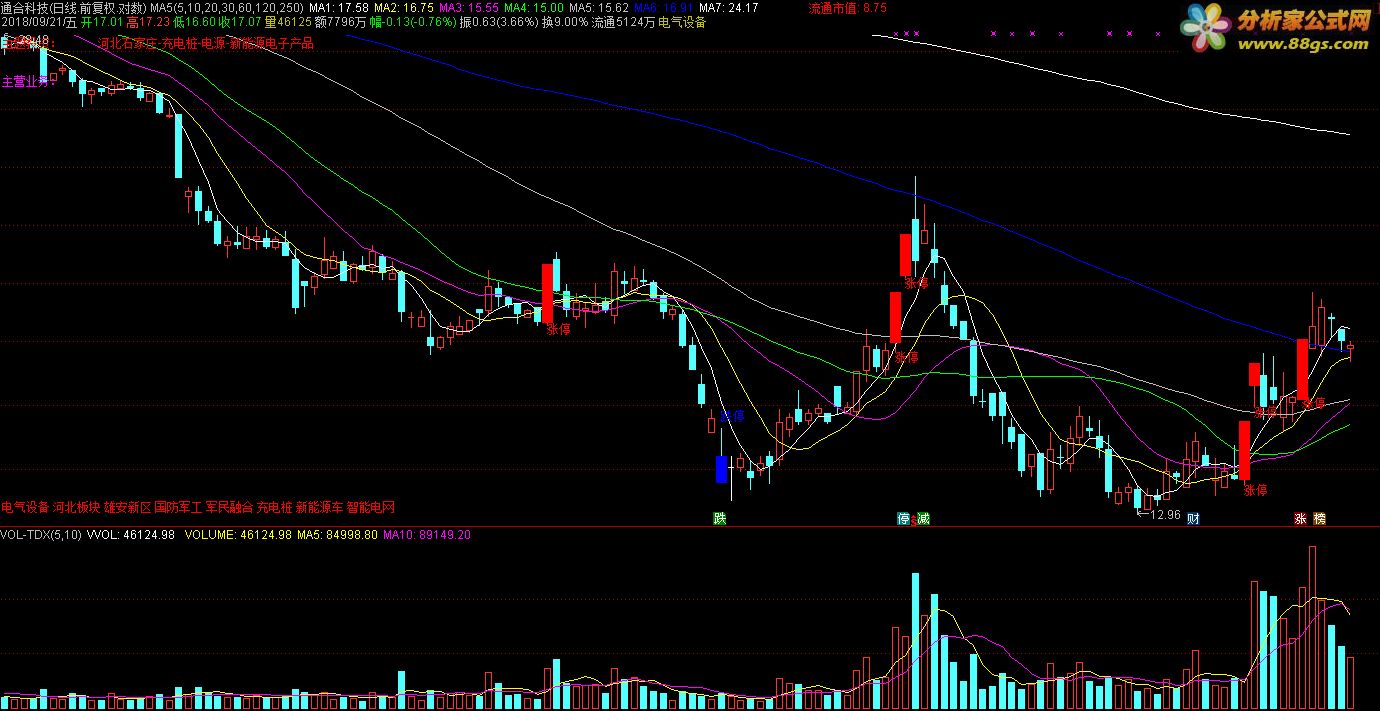Click the teal 停 event marker icon
Image resolution: width=1380 pixels, height=711 pixels.
click(x=904, y=519)
